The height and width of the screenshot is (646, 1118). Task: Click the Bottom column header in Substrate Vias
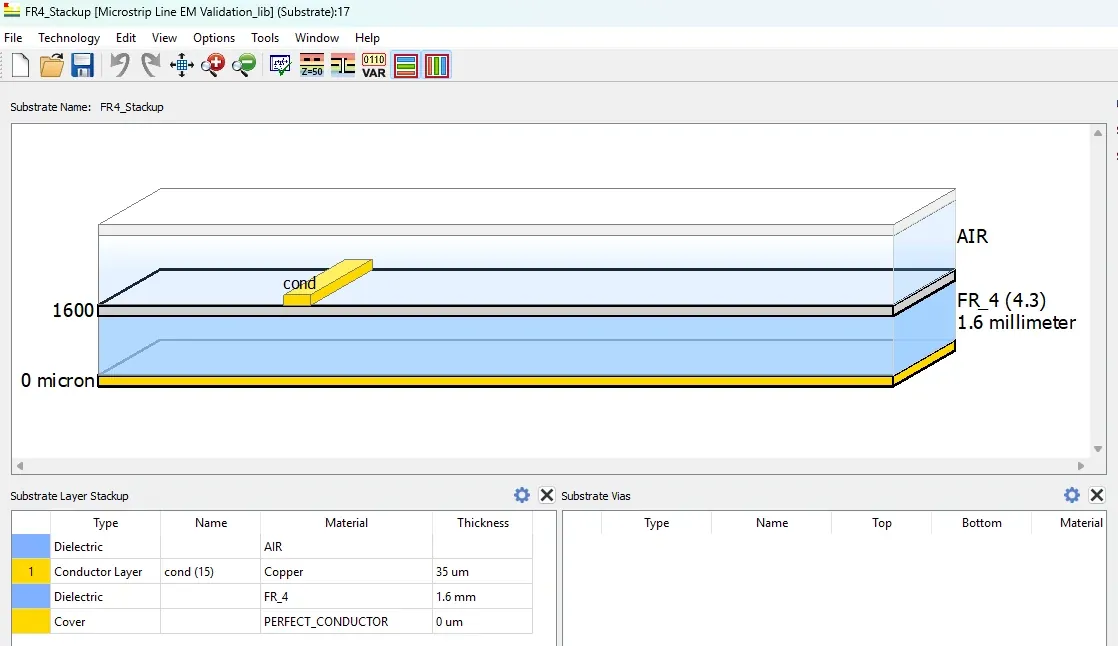tap(981, 523)
